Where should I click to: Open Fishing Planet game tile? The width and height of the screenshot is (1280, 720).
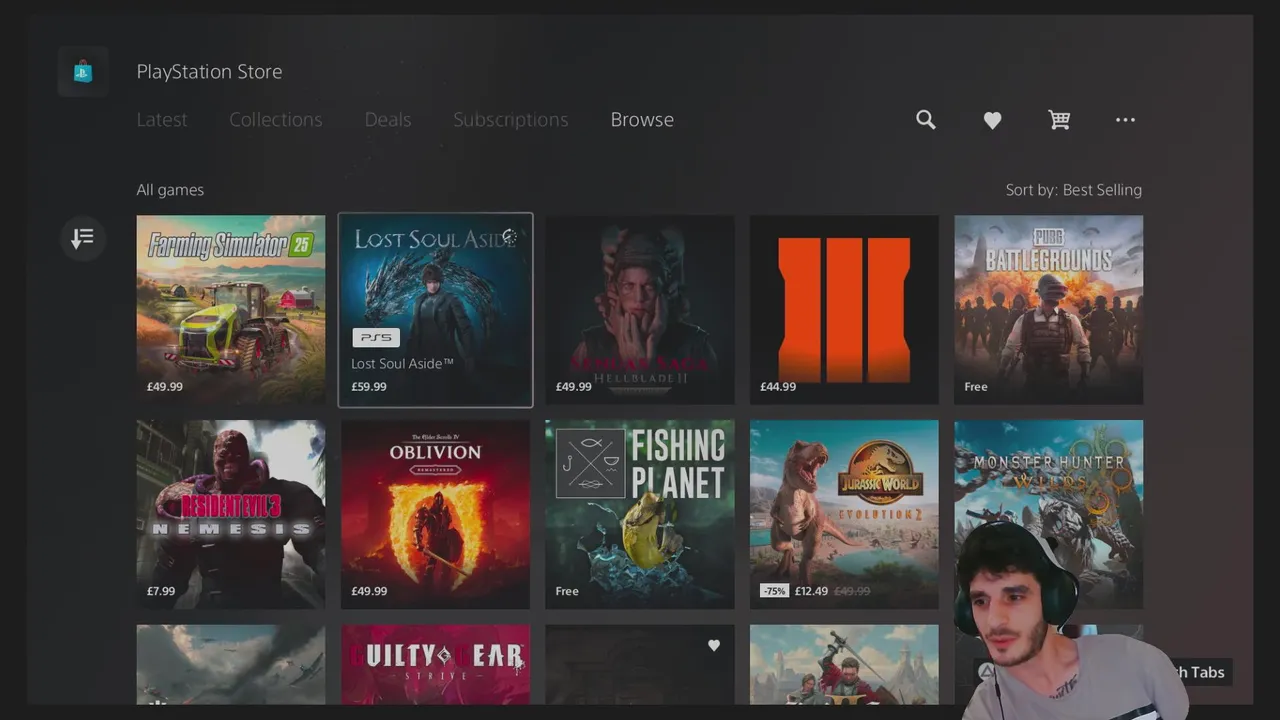[x=640, y=514]
